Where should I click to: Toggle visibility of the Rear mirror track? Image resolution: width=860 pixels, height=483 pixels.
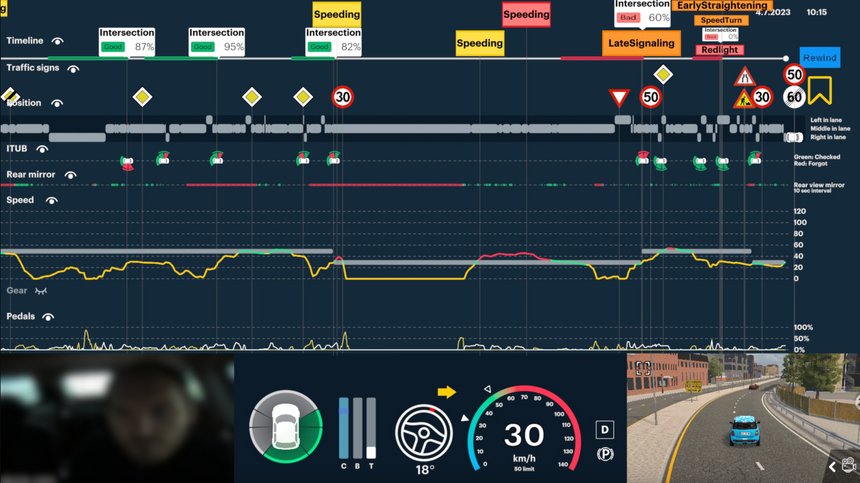70,175
